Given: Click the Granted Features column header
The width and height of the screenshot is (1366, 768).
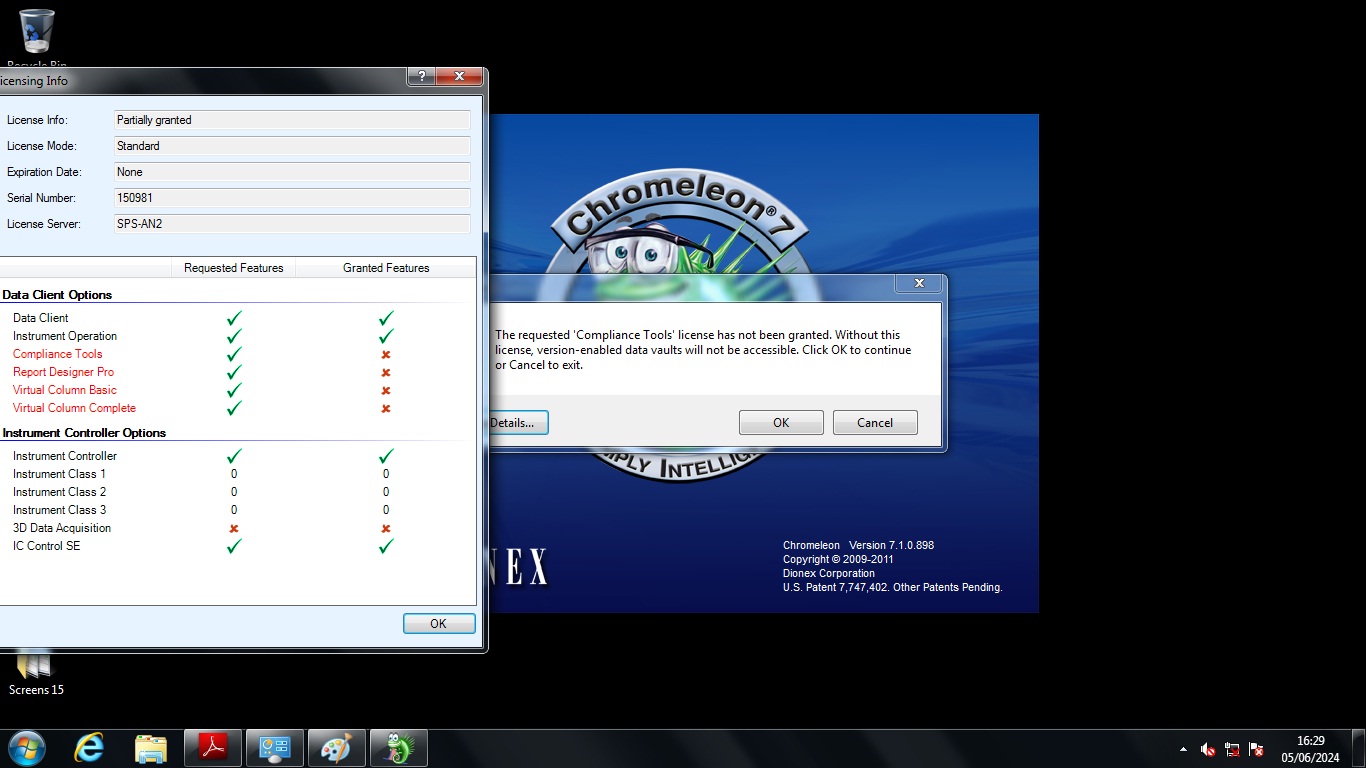Looking at the screenshot, I should click(x=386, y=268).
